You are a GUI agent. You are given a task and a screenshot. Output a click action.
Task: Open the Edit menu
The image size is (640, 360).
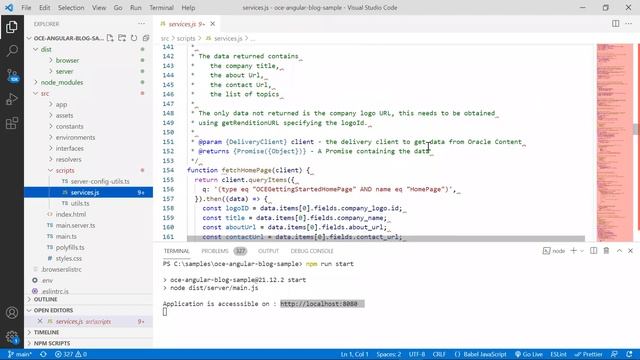(44, 8)
